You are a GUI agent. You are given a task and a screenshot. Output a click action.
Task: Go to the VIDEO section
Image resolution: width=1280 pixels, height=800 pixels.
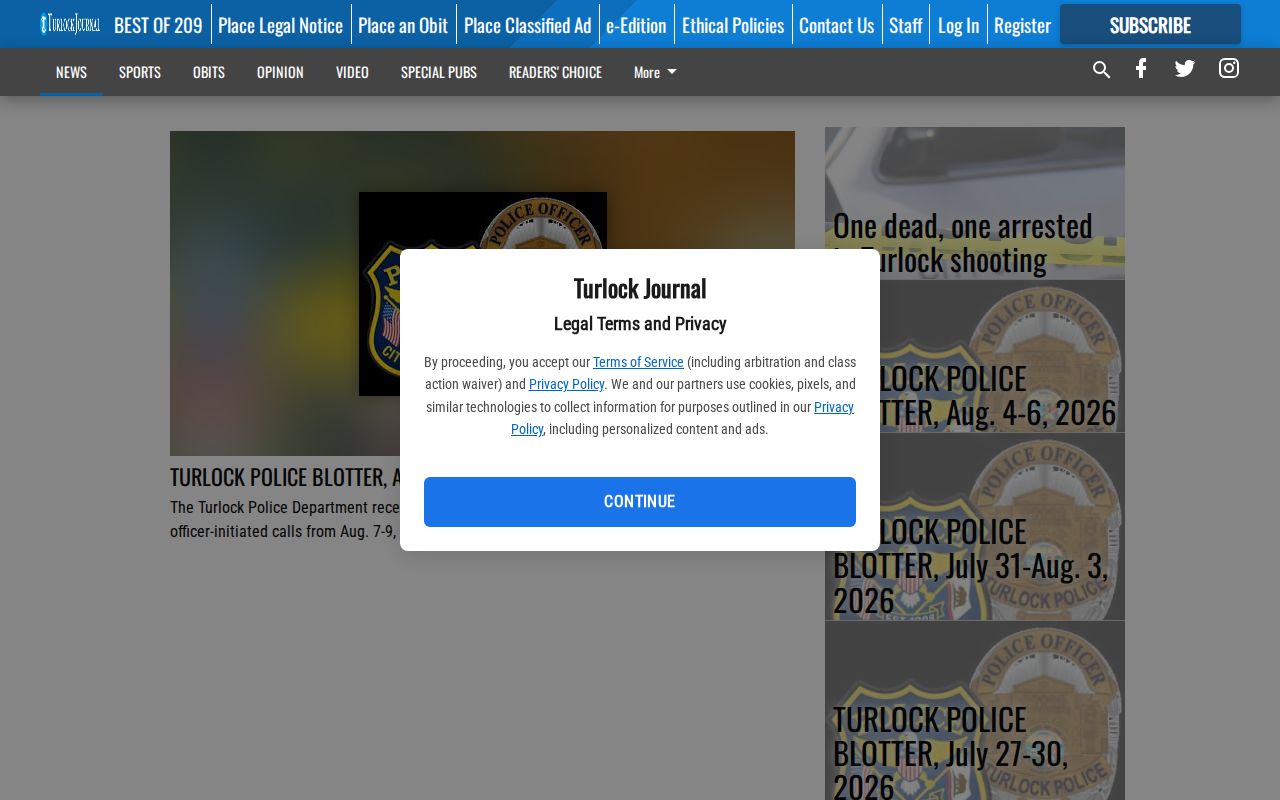click(x=352, y=72)
